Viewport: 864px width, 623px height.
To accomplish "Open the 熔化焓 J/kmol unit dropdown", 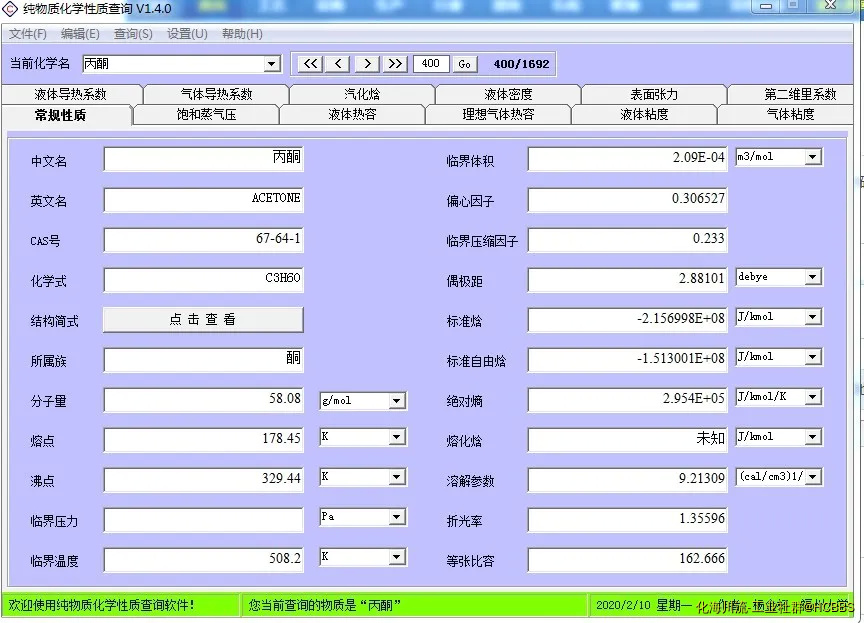I will click(812, 437).
